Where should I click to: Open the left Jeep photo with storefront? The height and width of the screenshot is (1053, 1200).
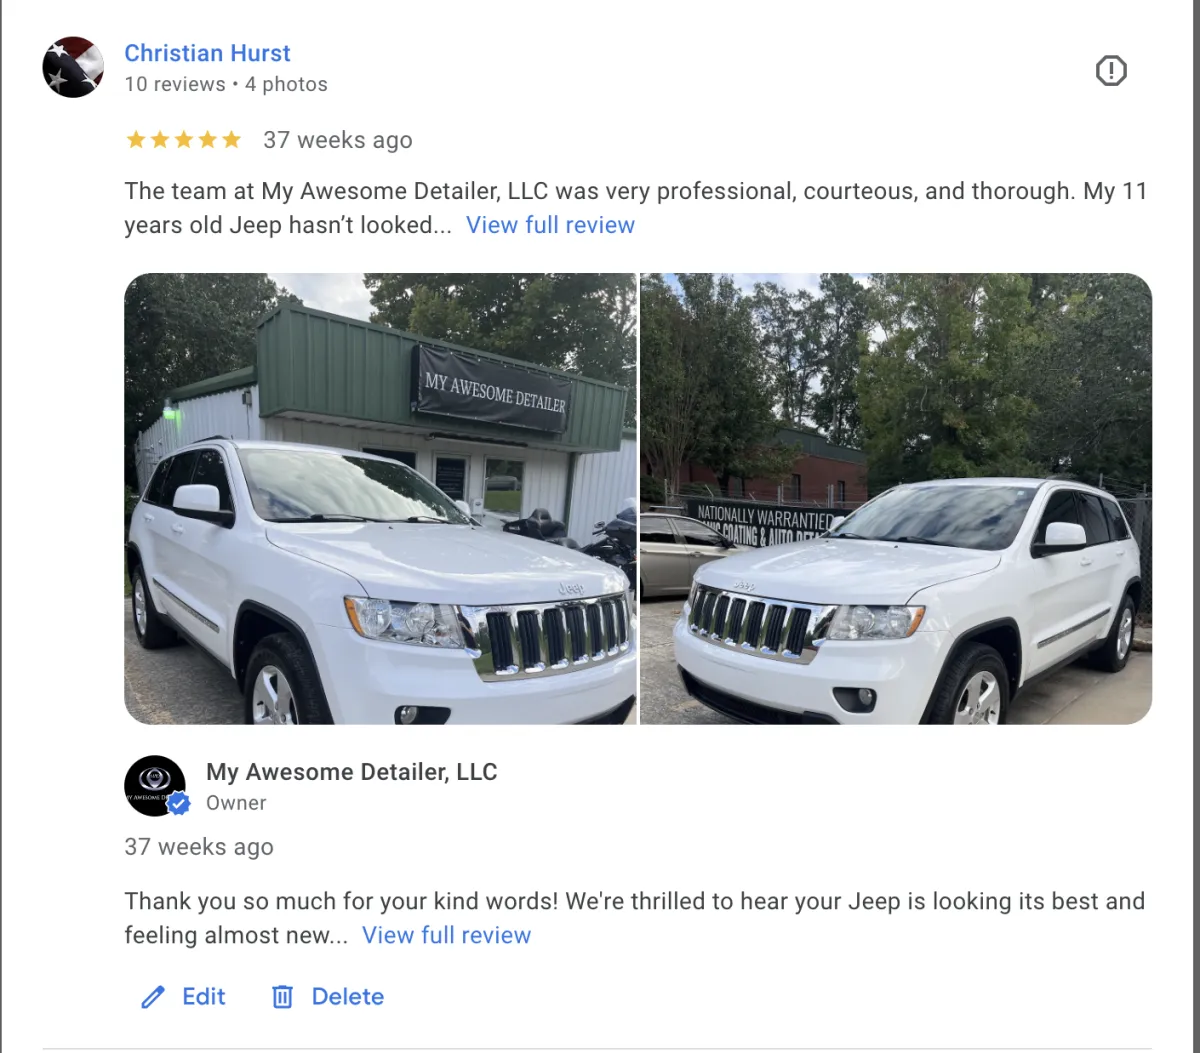tap(380, 499)
